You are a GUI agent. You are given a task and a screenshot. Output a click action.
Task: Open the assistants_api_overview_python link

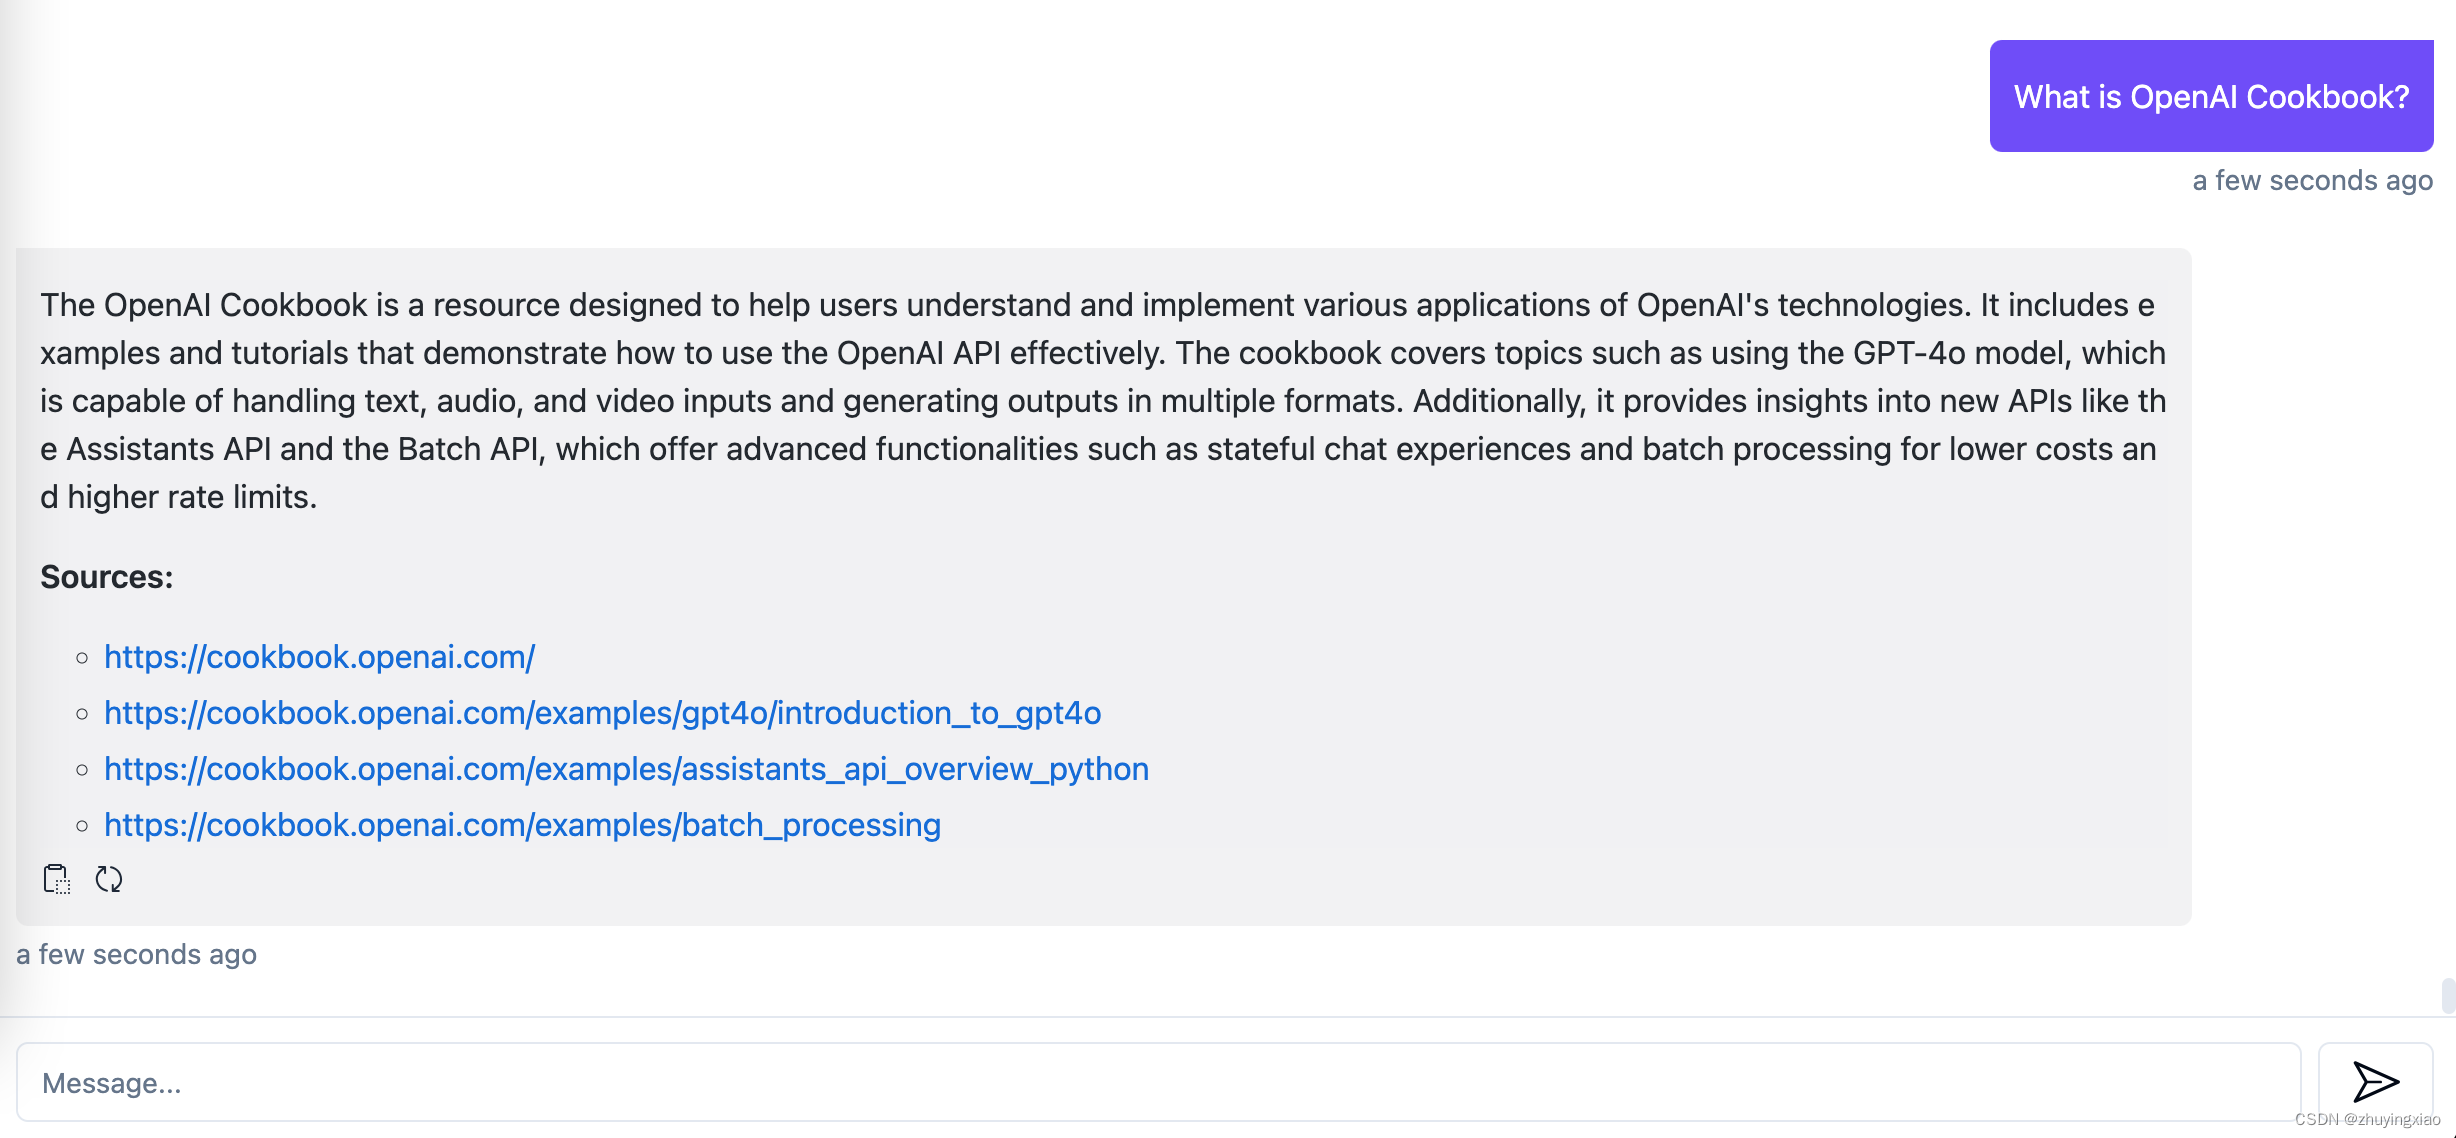click(x=626, y=769)
